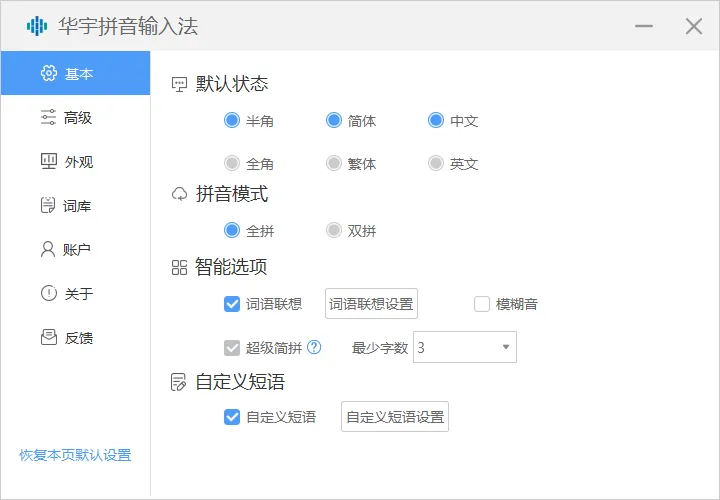Choose 繁体 character mode
The width and height of the screenshot is (720, 500).
point(334,163)
